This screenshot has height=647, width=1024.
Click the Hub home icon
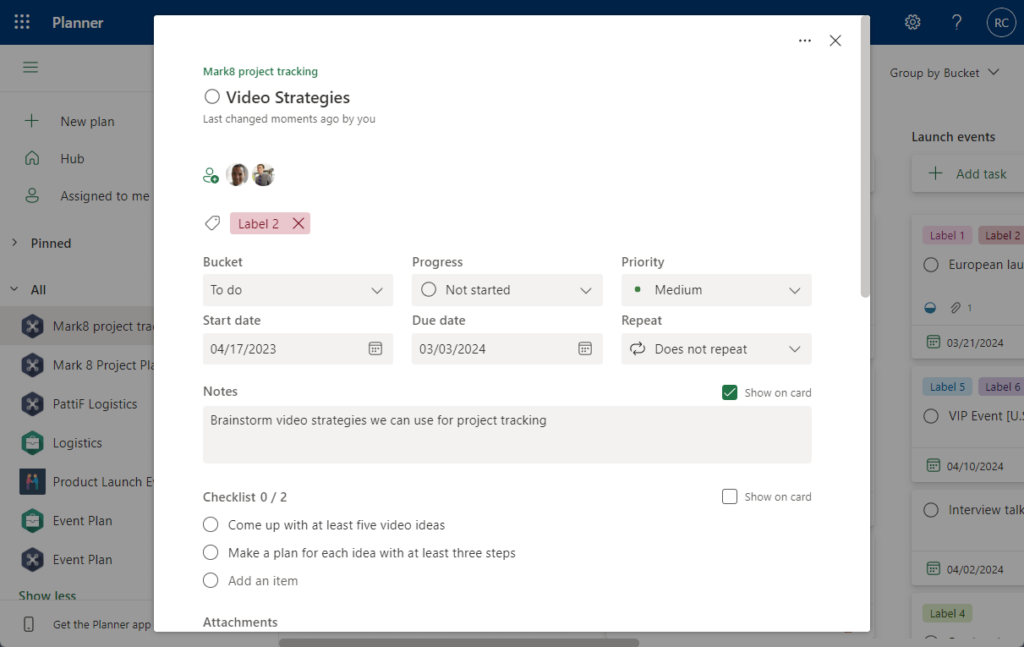[31, 158]
